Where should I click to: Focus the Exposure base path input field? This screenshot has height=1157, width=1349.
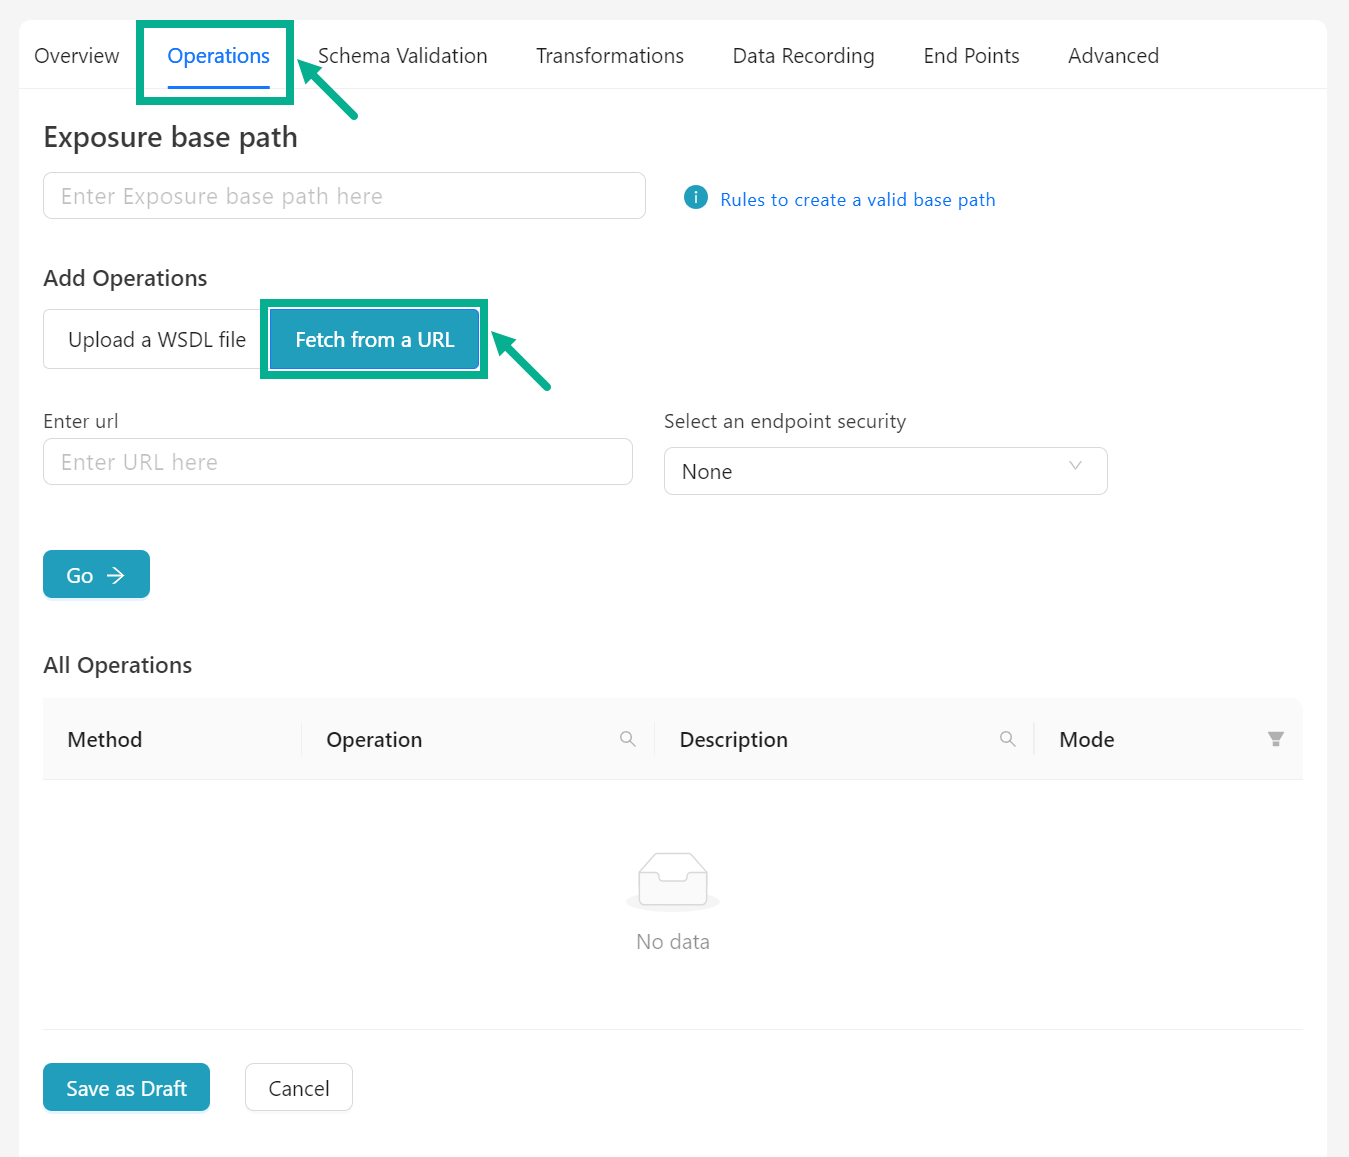tap(344, 196)
